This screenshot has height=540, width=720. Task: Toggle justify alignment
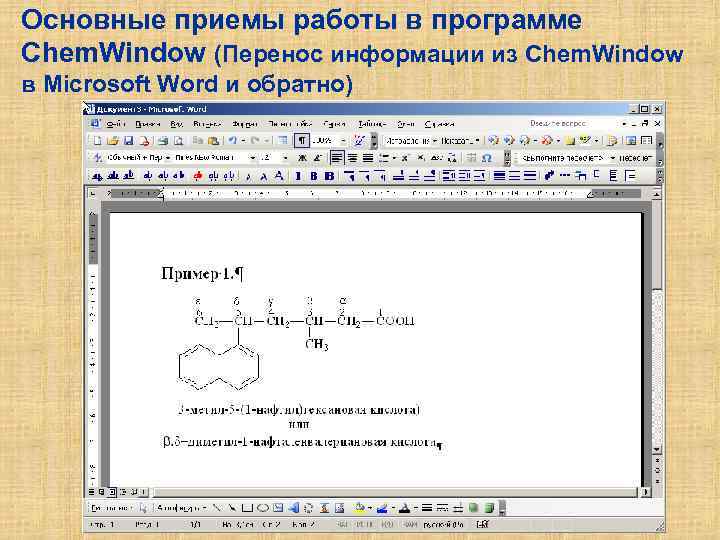tap(368, 158)
